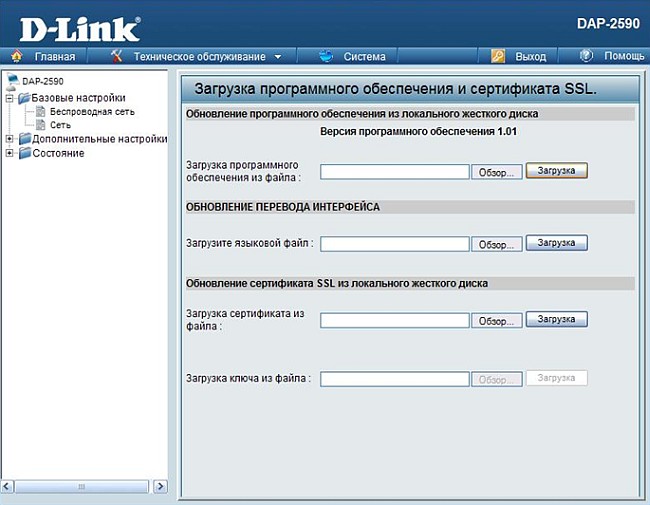Viewport: 650px width, 505px height.
Task: Click the Беспроводная сеть page icon
Action: [x=41, y=112]
